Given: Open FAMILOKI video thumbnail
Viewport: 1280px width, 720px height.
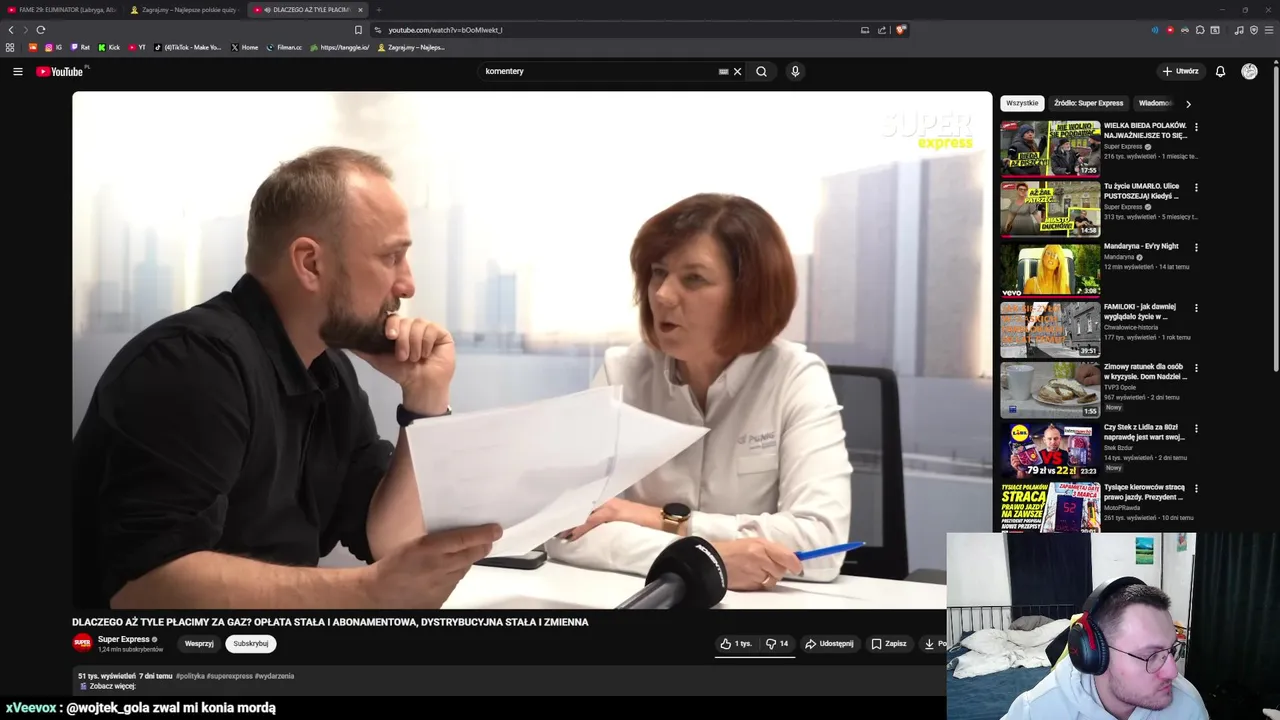Looking at the screenshot, I should [x=1050, y=329].
